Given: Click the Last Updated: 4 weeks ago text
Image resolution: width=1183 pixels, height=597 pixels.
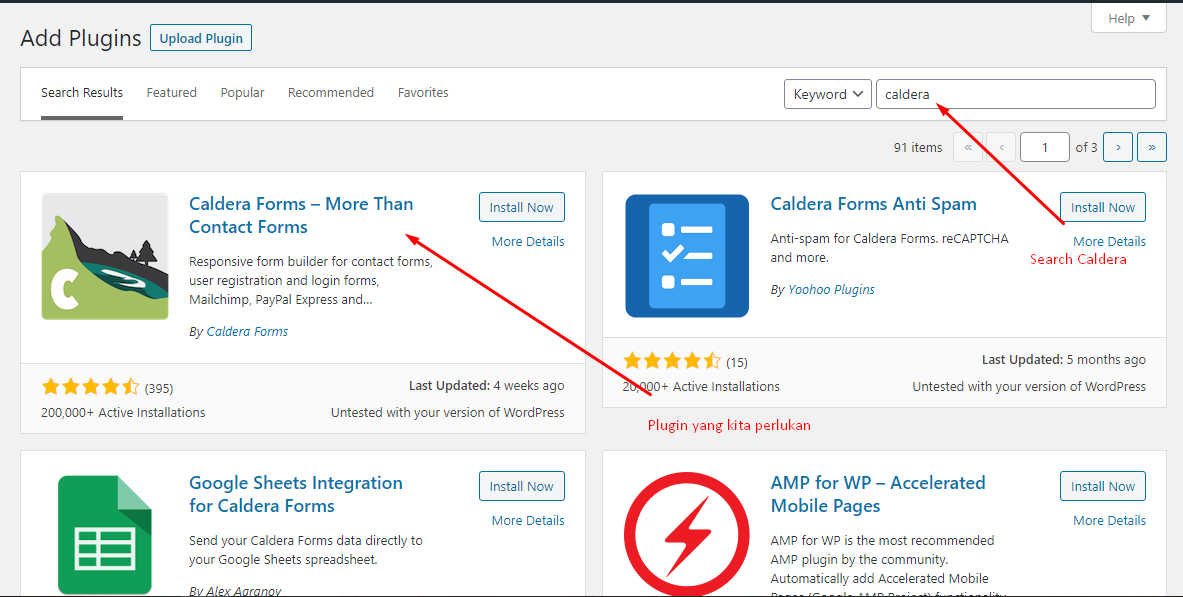Looking at the screenshot, I should point(487,386).
